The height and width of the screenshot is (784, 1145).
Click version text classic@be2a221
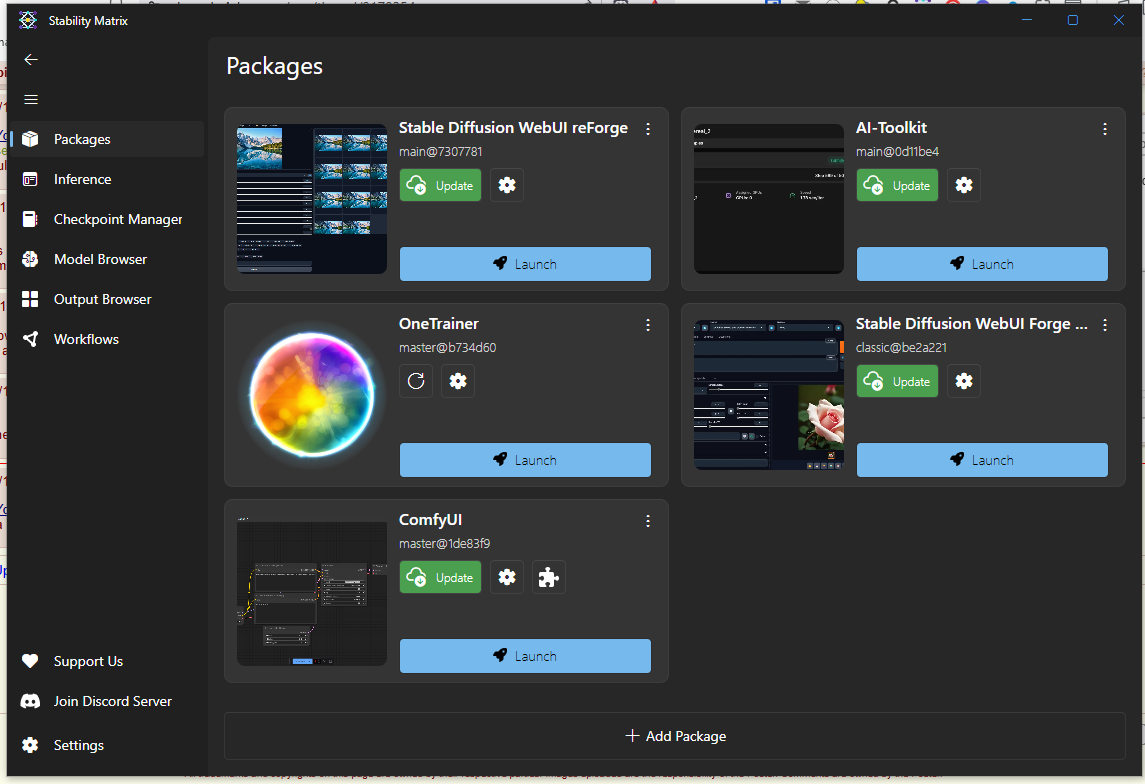pyautogui.click(x=901, y=347)
